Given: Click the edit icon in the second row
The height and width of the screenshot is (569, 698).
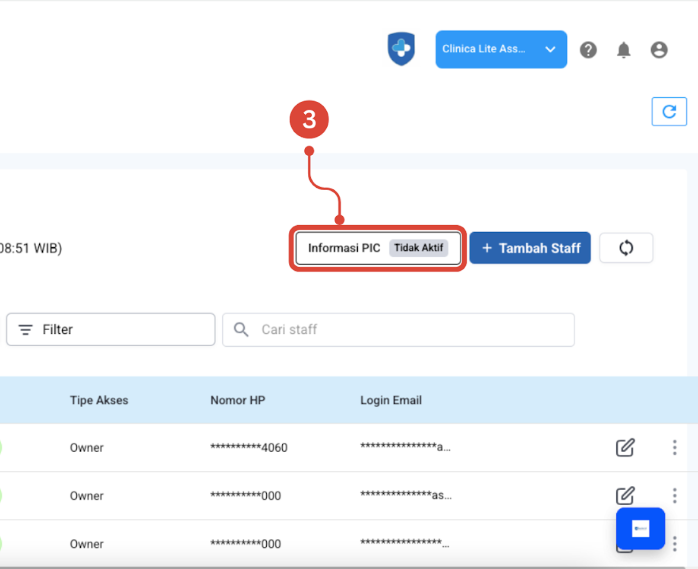Looking at the screenshot, I should [x=625, y=495].
